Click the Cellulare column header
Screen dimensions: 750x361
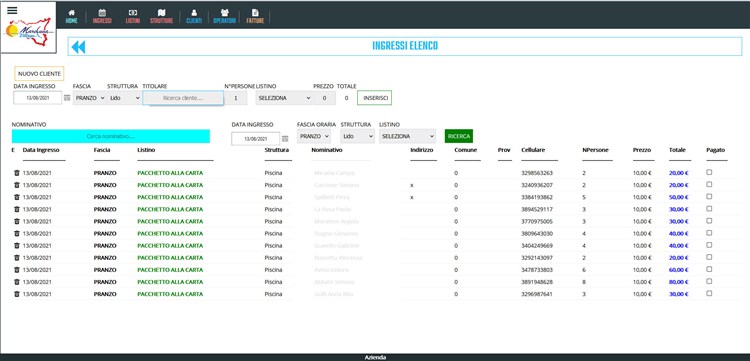click(533, 150)
